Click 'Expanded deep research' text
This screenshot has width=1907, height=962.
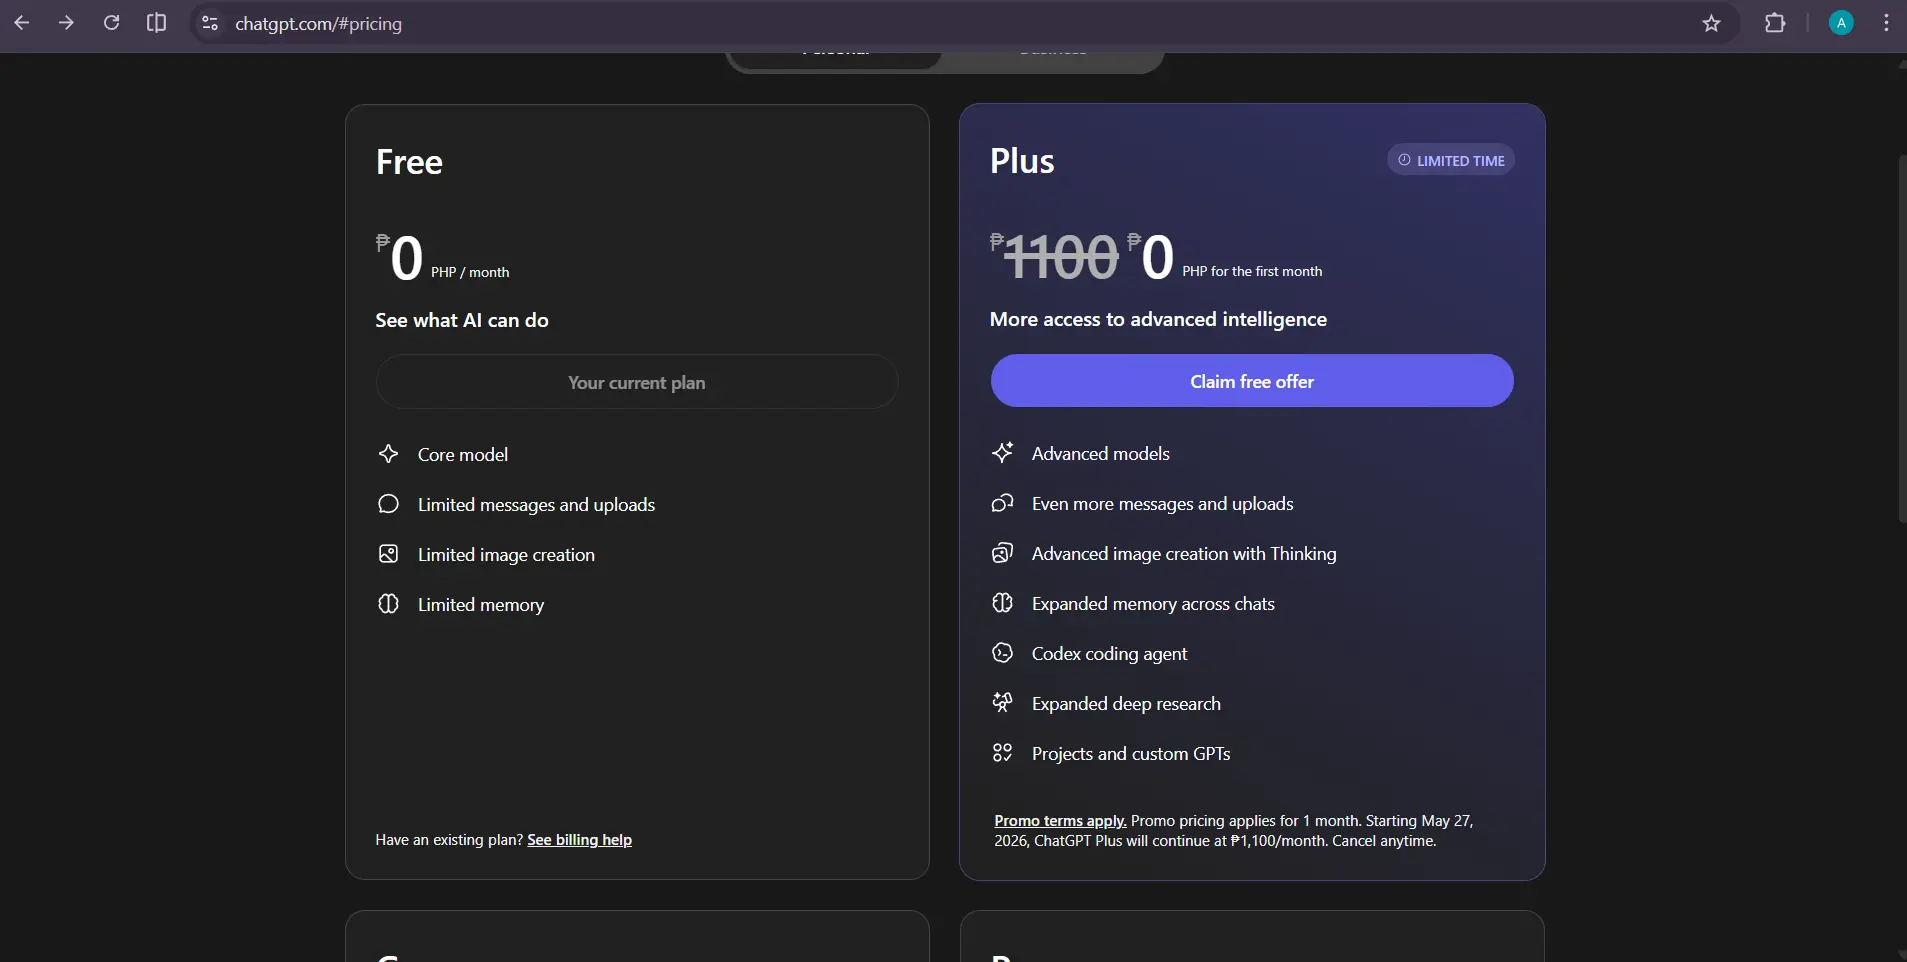point(1126,704)
